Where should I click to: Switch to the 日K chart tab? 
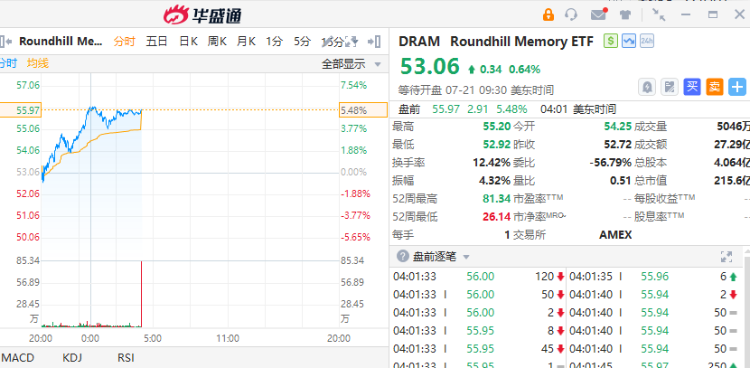188,42
